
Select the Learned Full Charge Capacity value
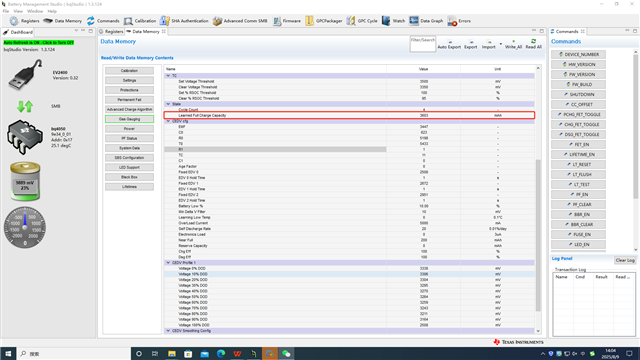424,116
